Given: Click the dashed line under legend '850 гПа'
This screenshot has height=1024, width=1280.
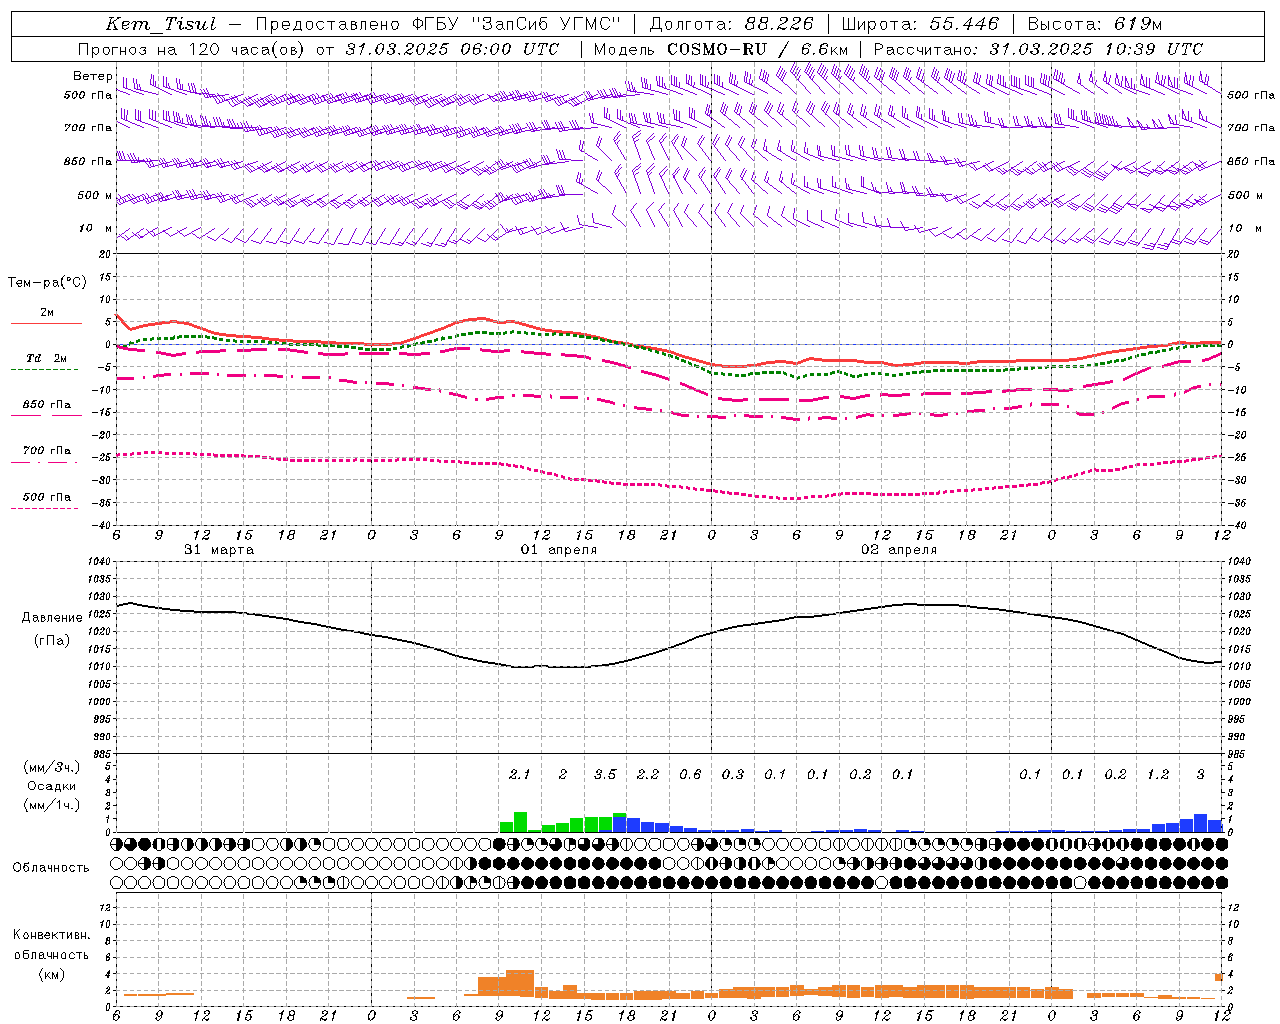Looking at the screenshot, I should click(45, 415).
